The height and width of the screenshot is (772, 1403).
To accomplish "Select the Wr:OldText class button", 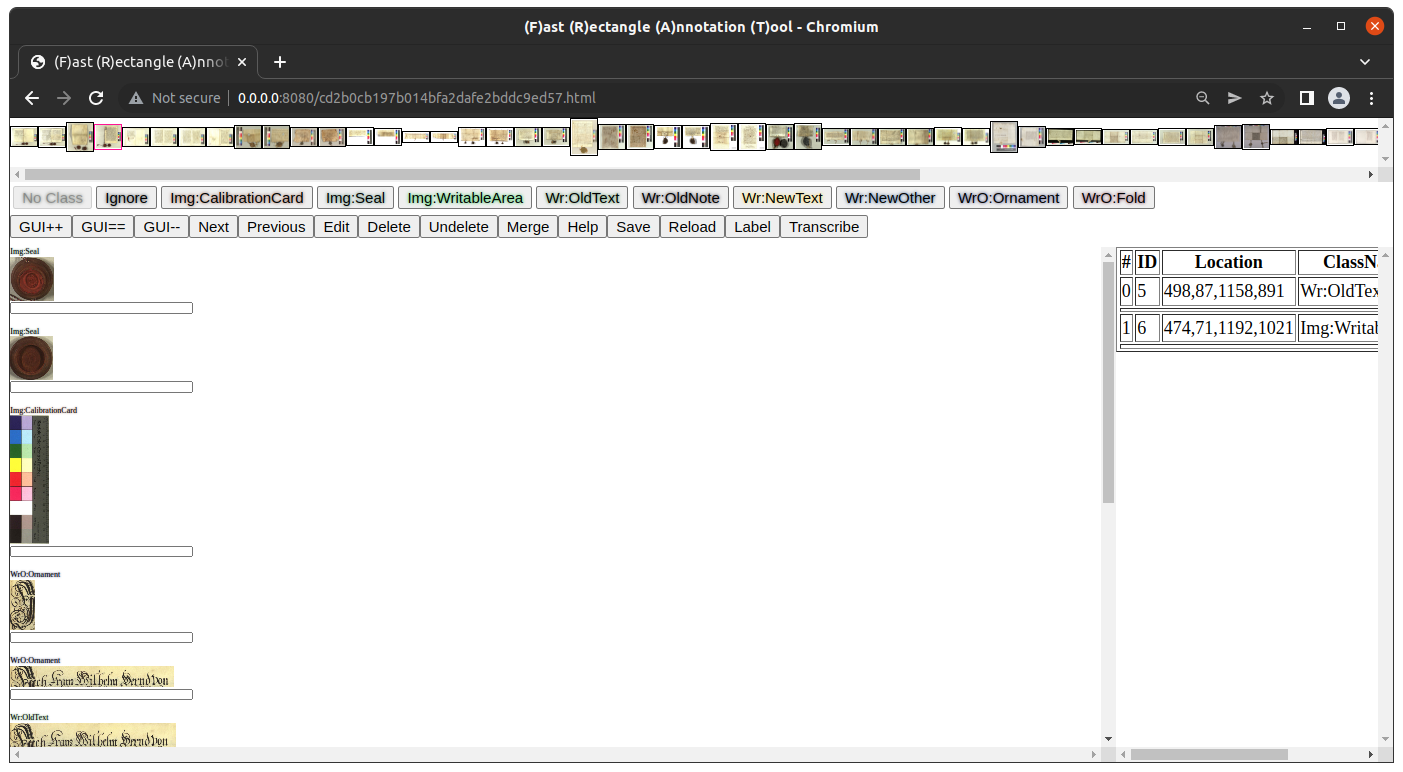I will [x=583, y=198].
